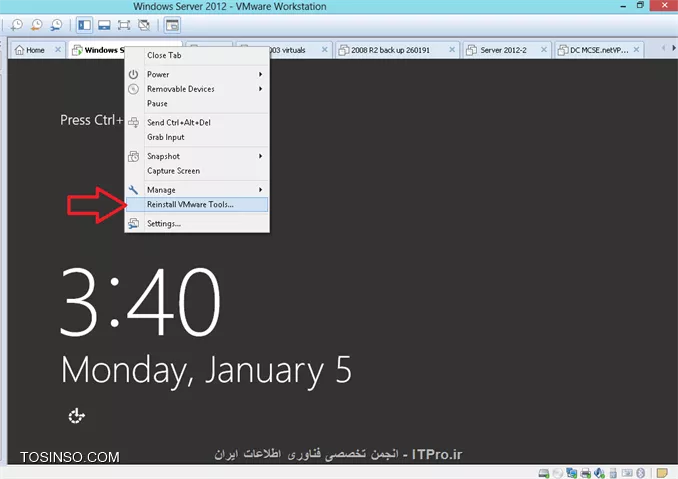Click the 2008 R2 back up tab icon
This screenshot has width=678, height=479.
344,50
